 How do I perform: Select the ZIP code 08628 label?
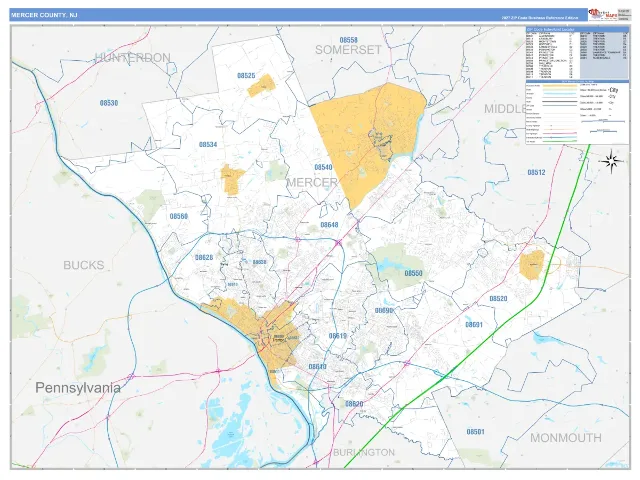pos(204,258)
